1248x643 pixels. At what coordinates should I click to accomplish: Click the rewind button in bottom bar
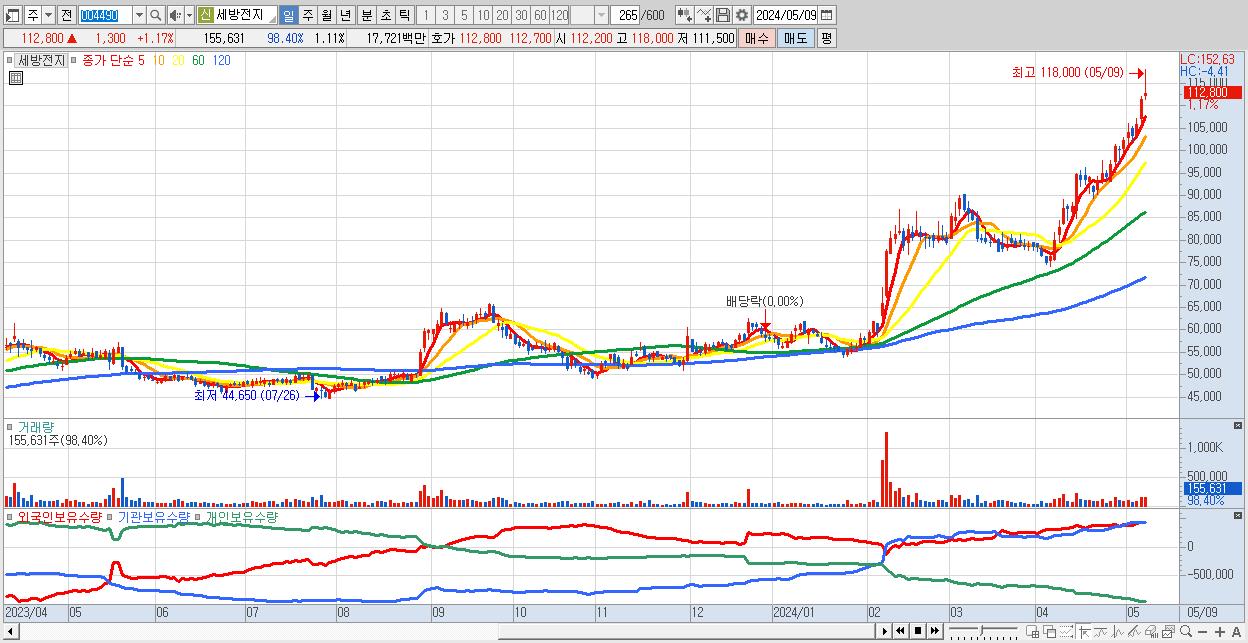click(900, 631)
